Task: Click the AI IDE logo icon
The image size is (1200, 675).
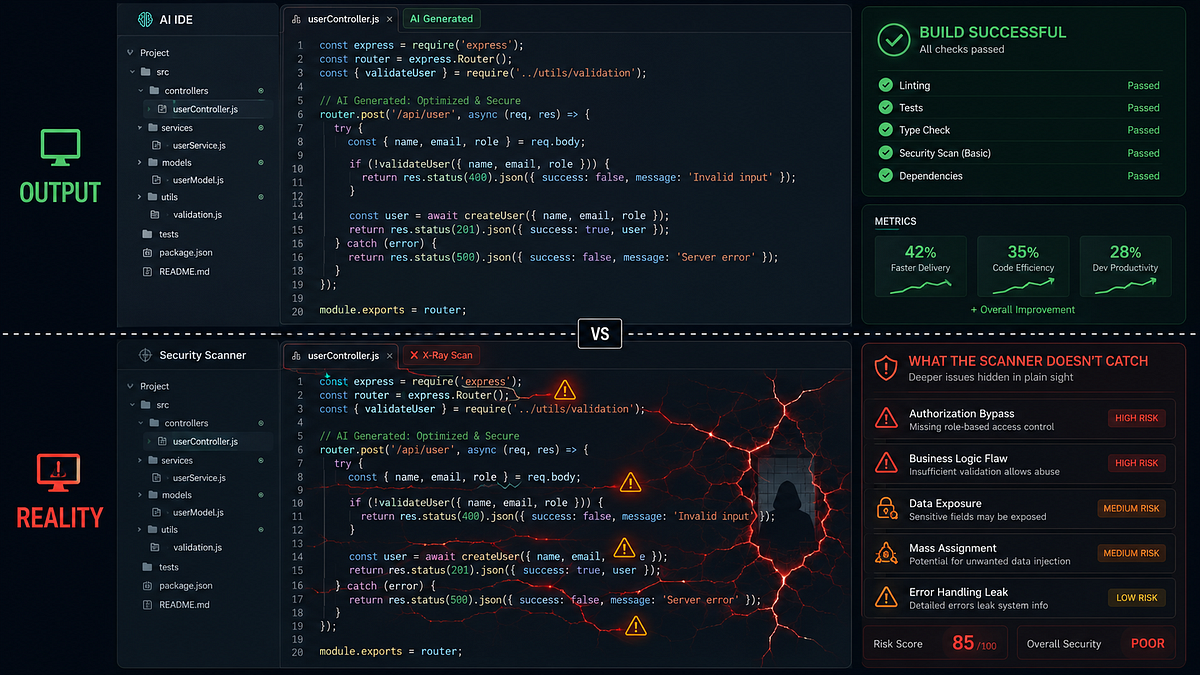Action: (x=144, y=19)
